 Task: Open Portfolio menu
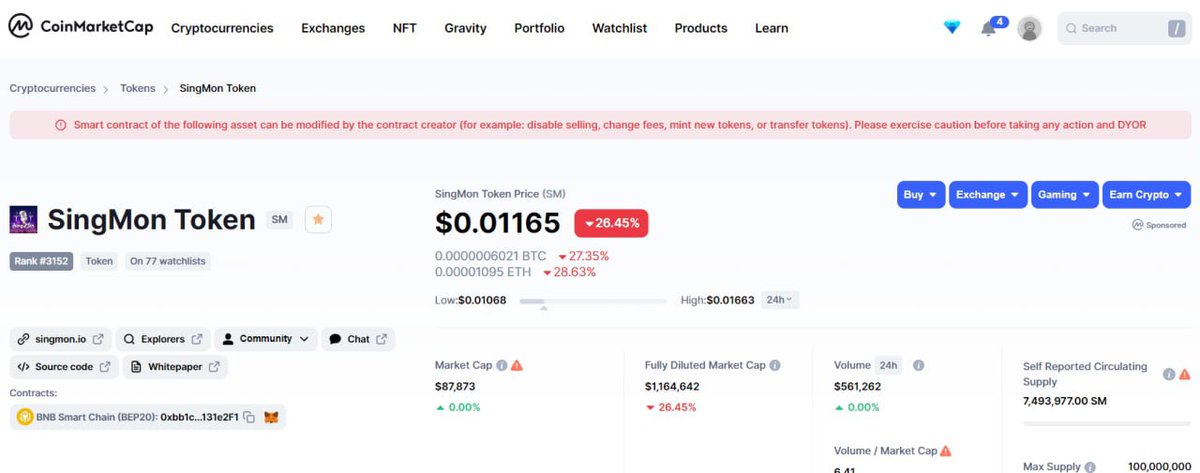click(539, 28)
